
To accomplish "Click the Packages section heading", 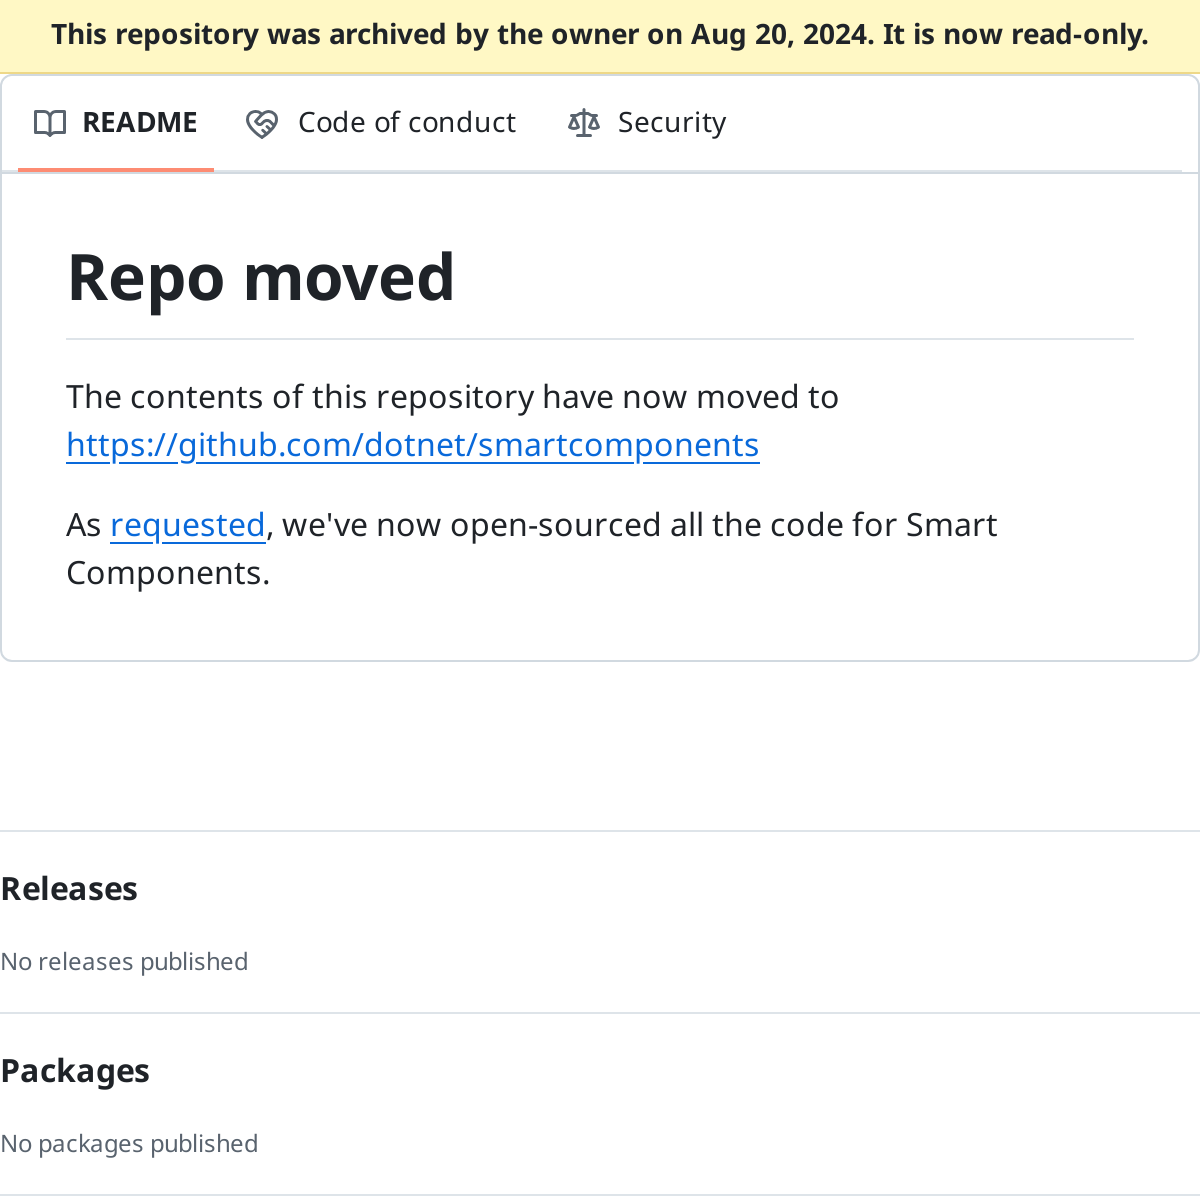I will [75, 1070].
